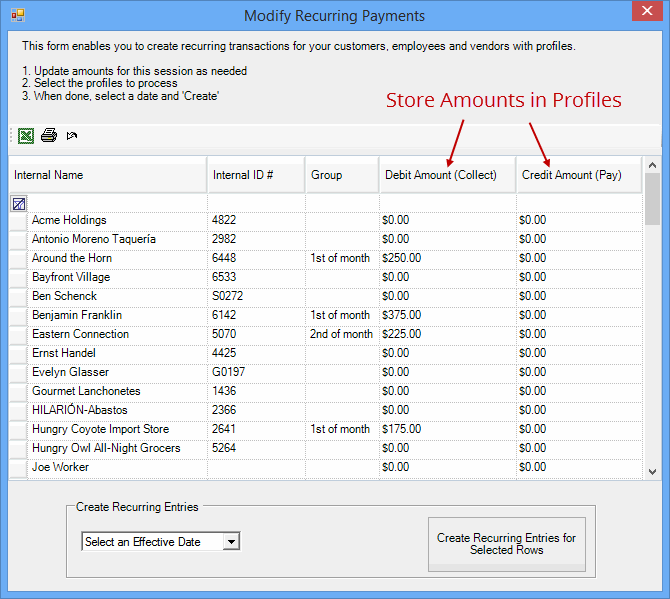Click the application icon in the title bar
670x599 pixels.
(17, 16)
